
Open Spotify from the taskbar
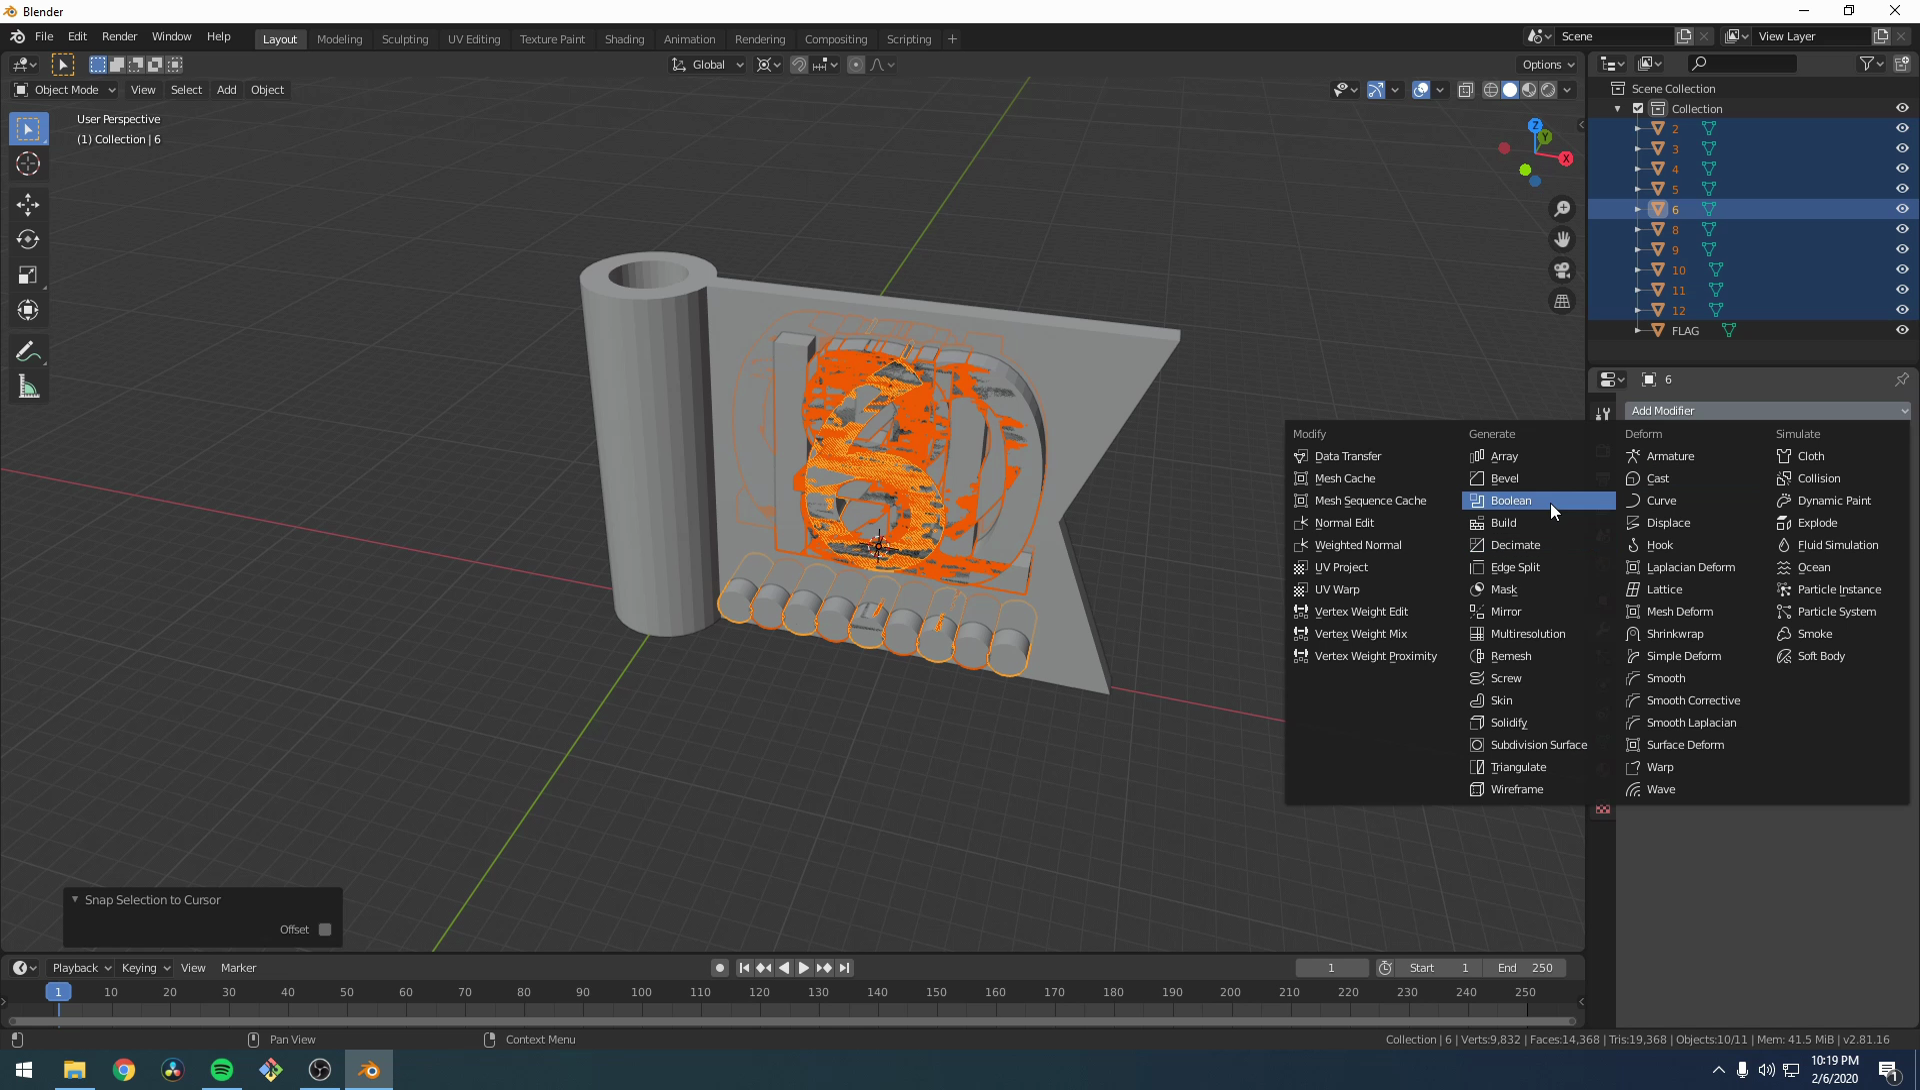[x=222, y=1070]
